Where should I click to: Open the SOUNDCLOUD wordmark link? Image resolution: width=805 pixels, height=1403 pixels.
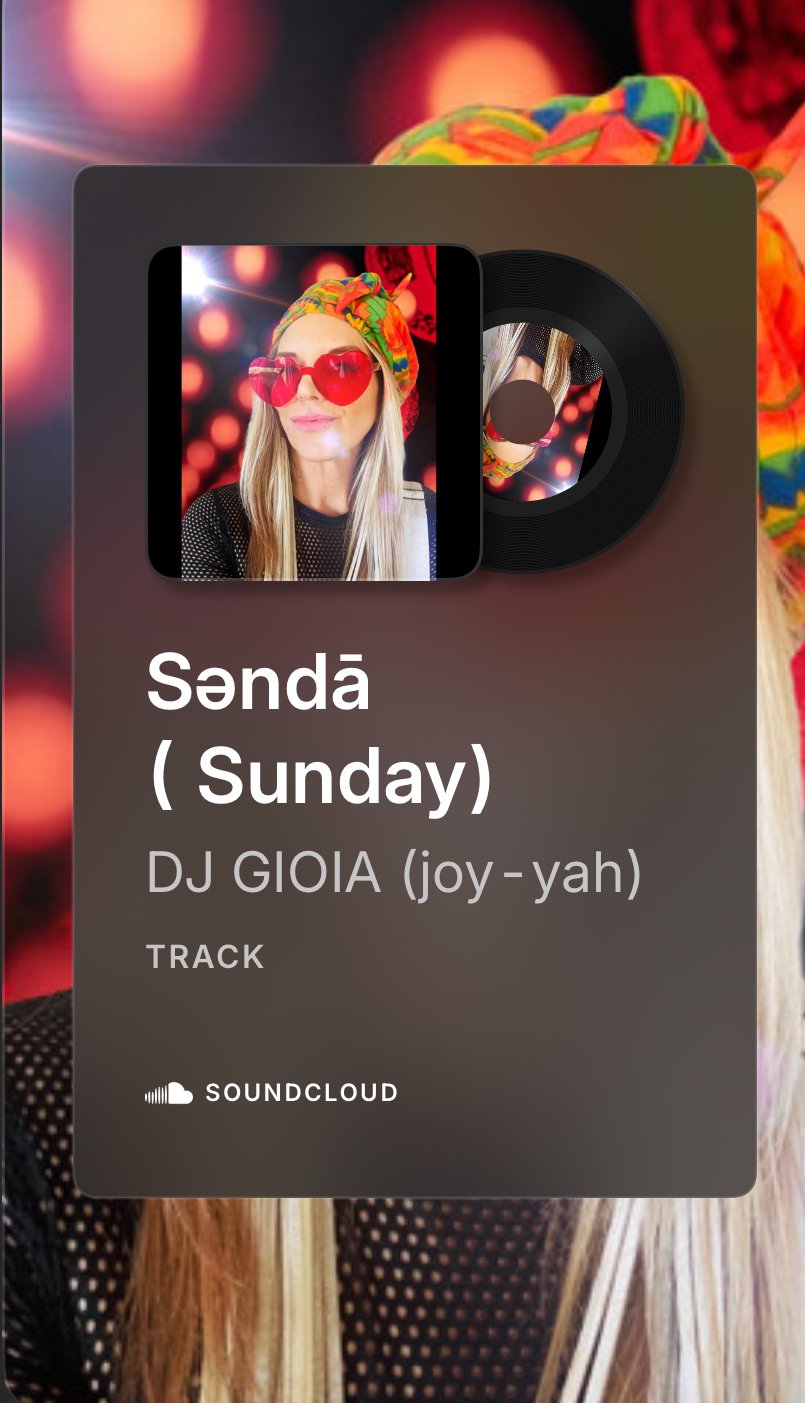(302, 1093)
